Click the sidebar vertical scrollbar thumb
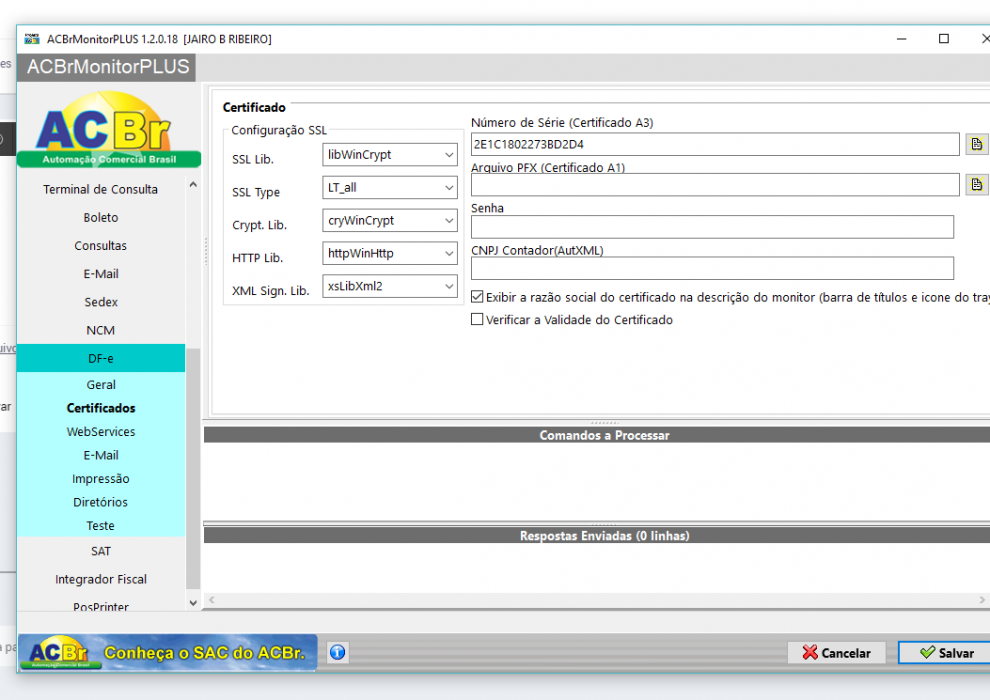 pyautogui.click(x=193, y=468)
